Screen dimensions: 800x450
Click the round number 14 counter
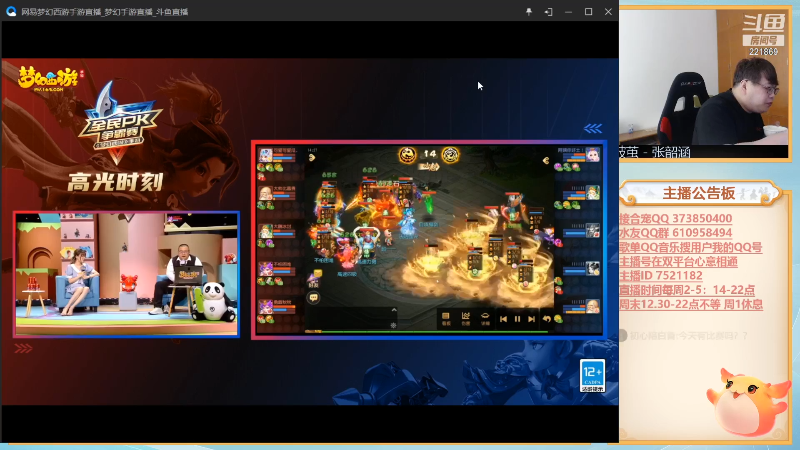pos(430,154)
